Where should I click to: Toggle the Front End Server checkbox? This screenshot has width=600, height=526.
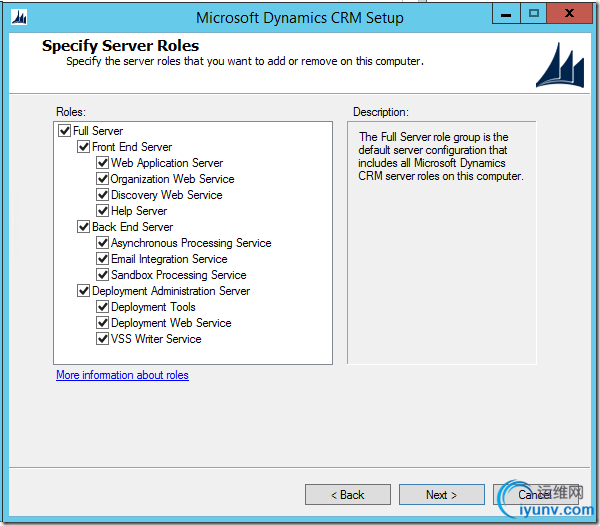[x=83, y=147]
